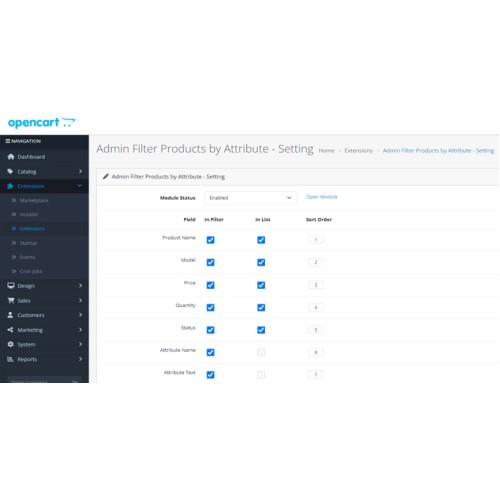
Task: Click the Extensions puzzle icon
Action: (10, 186)
